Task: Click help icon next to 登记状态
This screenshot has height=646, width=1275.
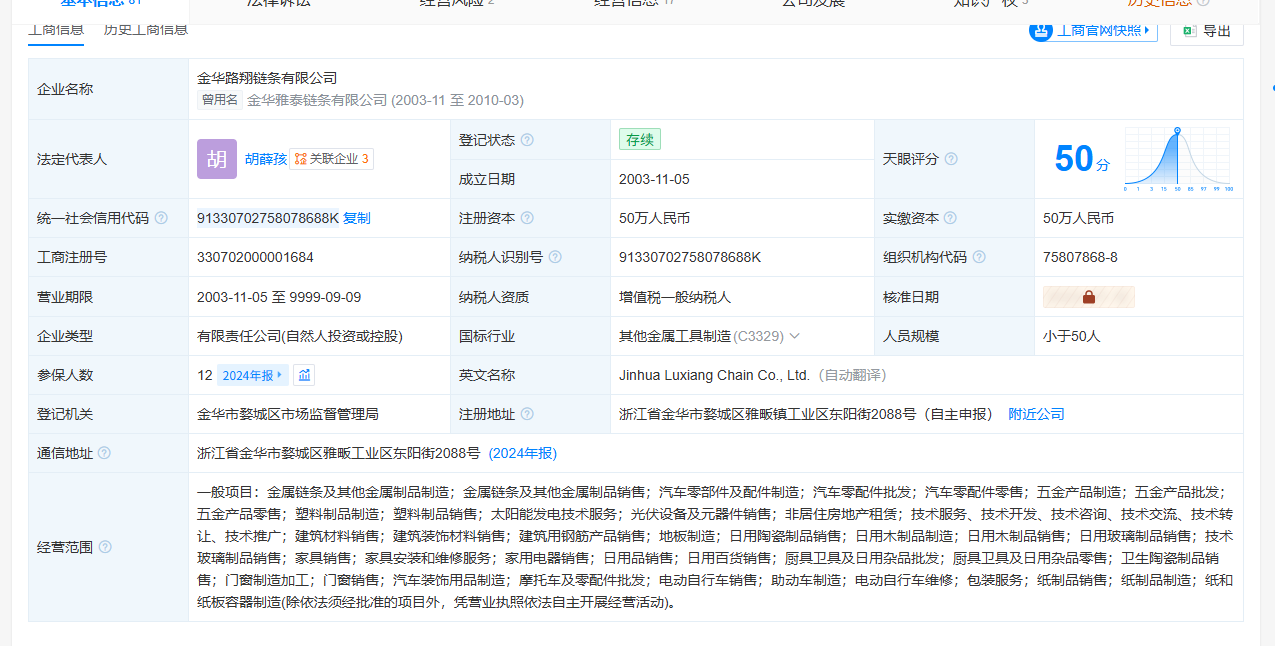Action: click(x=527, y=140)
